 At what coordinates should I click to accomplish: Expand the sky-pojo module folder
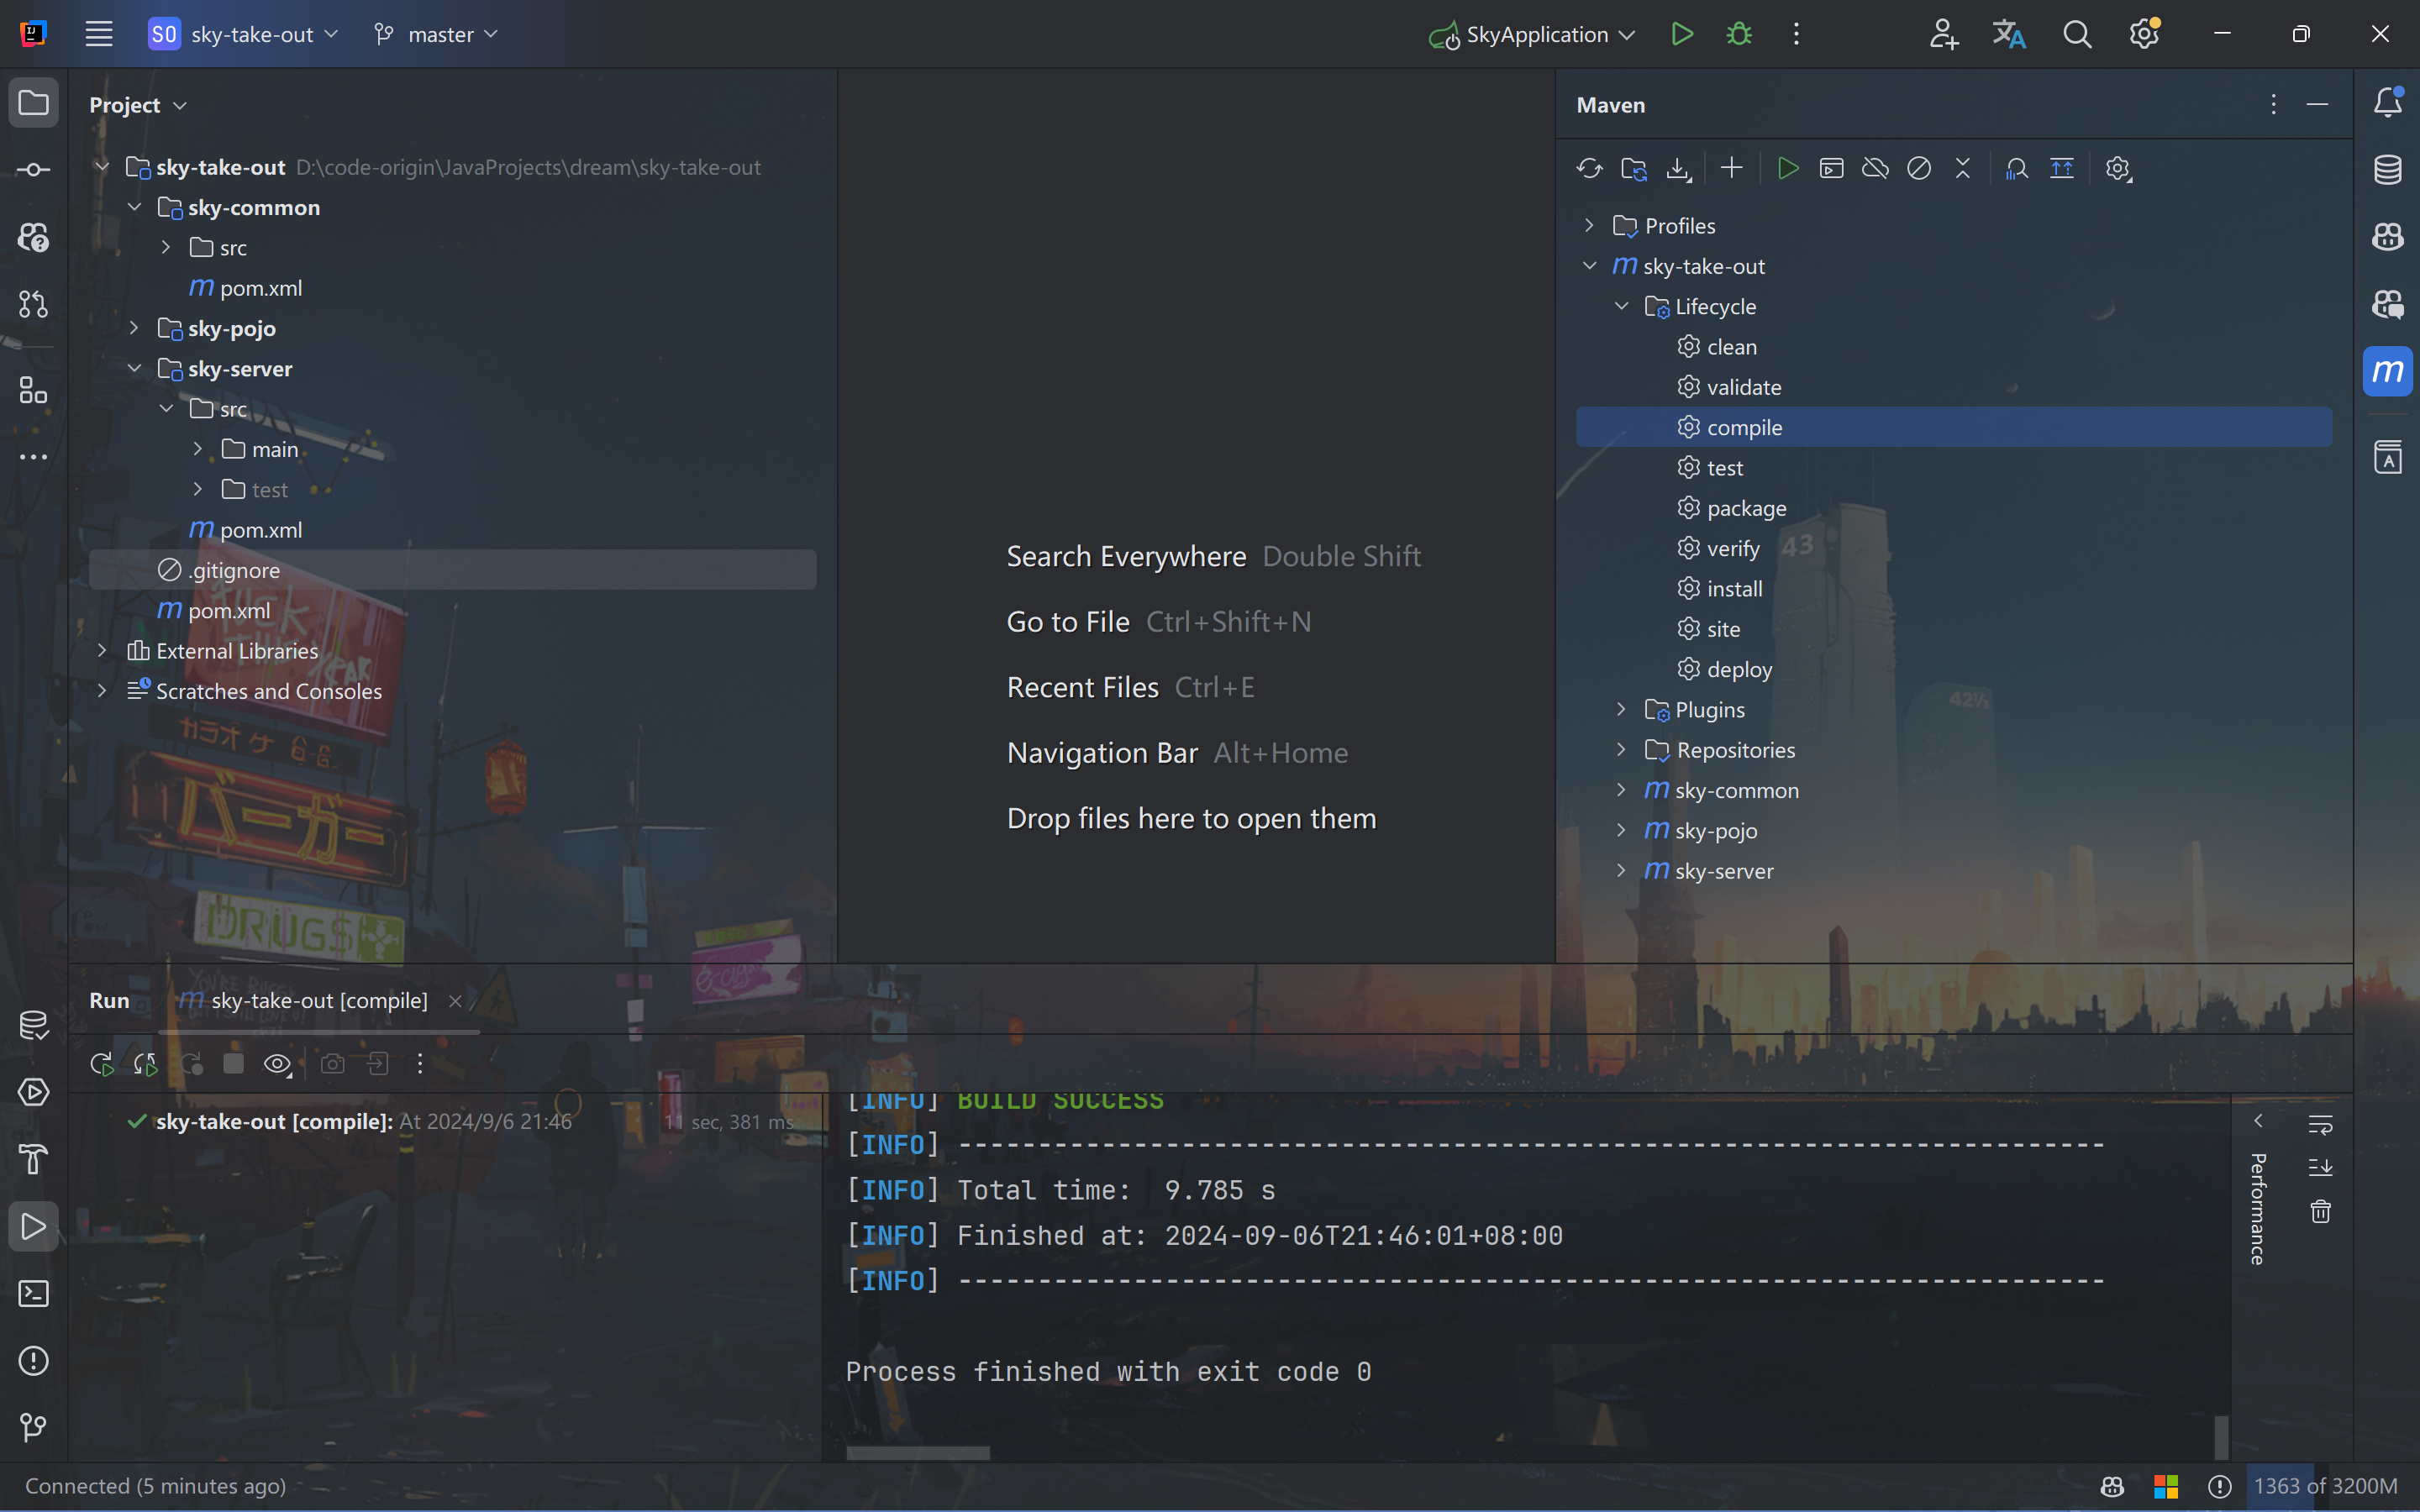pyautogui.click(x=135, y=328)
